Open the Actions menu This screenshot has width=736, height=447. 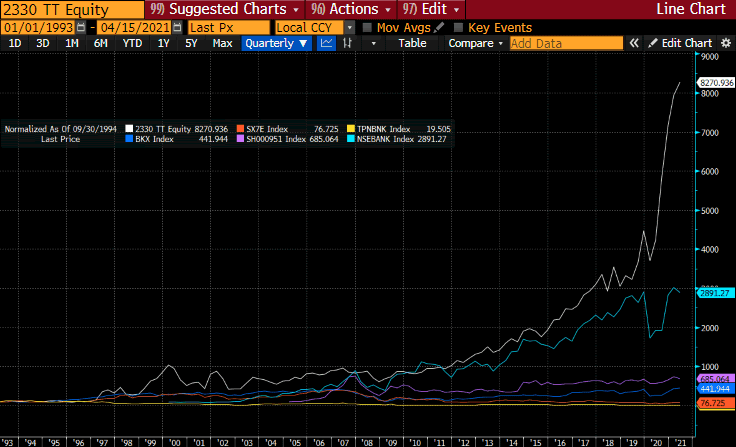[351, 9]
